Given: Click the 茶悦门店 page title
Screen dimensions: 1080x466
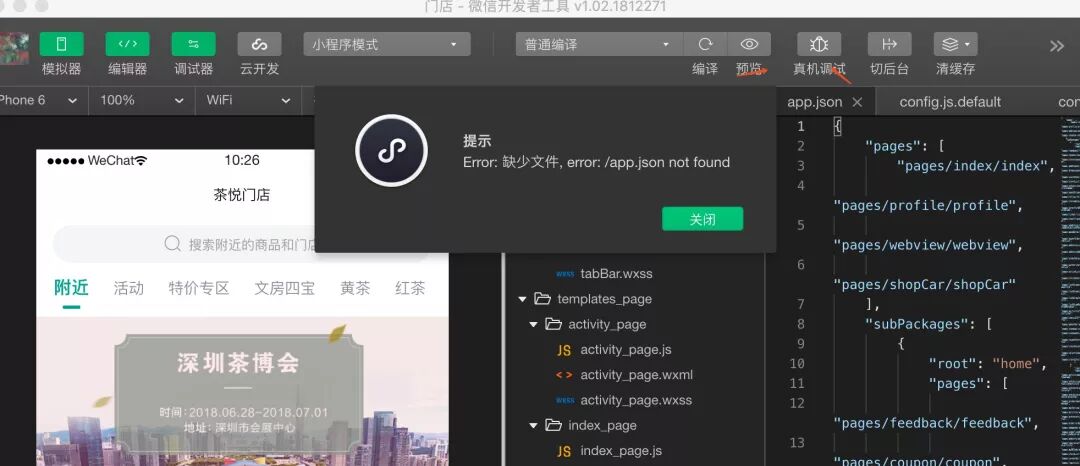Looking at the screenshot, I should tap(242, 195).
